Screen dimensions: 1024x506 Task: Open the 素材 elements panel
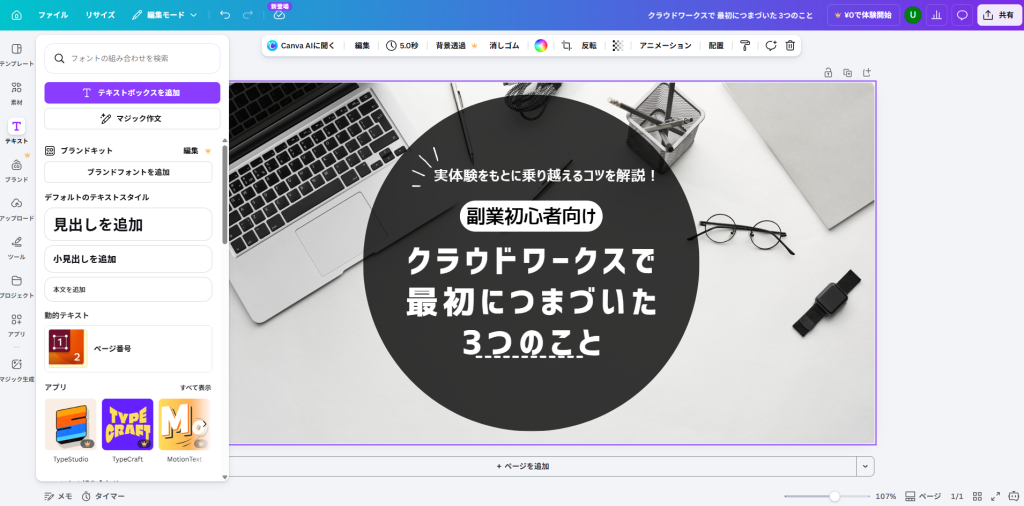[x=16, y=93]
